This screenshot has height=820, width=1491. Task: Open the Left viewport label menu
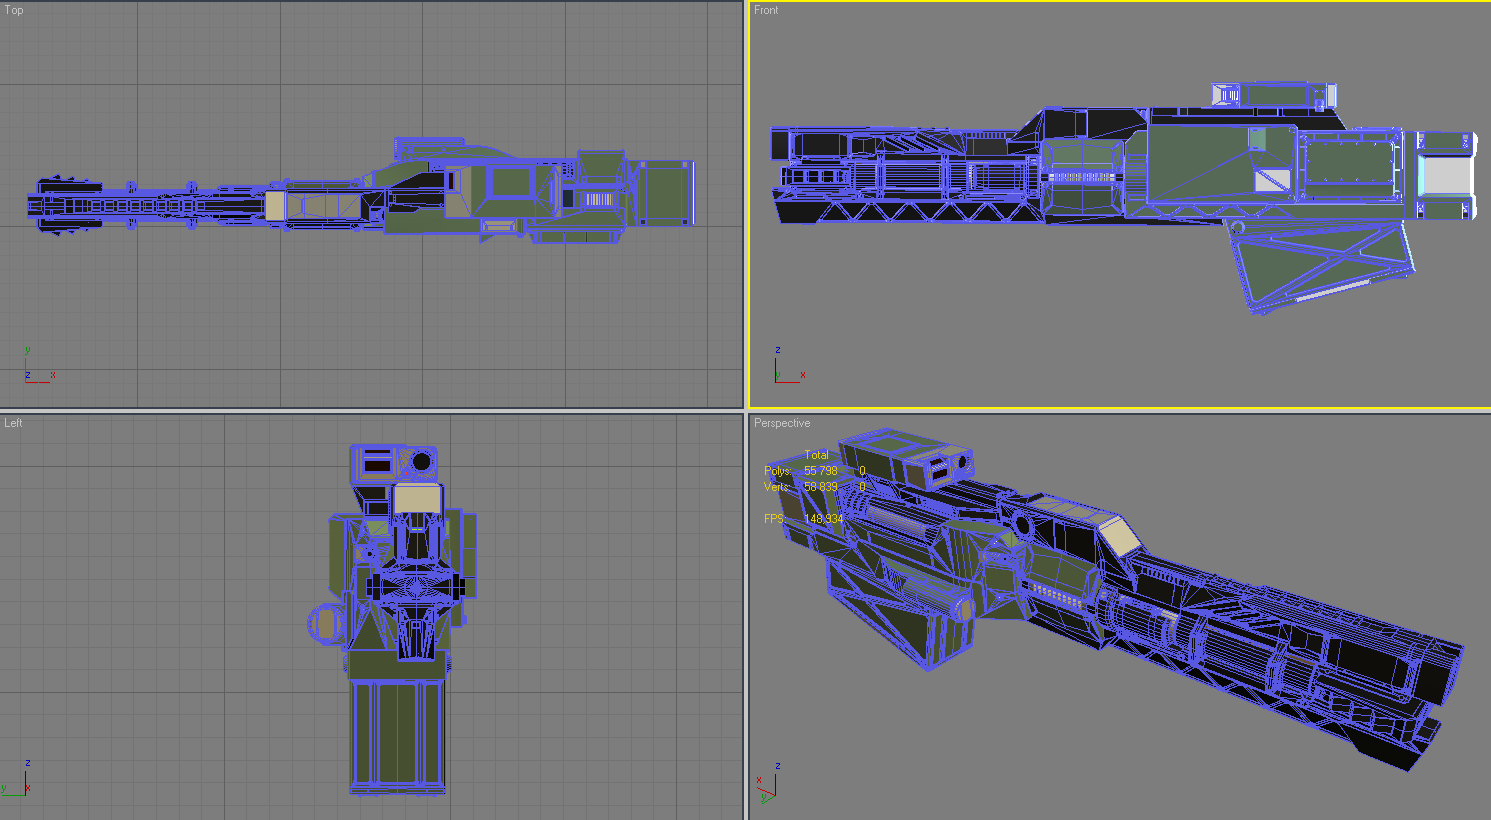(x=13, y=422)
